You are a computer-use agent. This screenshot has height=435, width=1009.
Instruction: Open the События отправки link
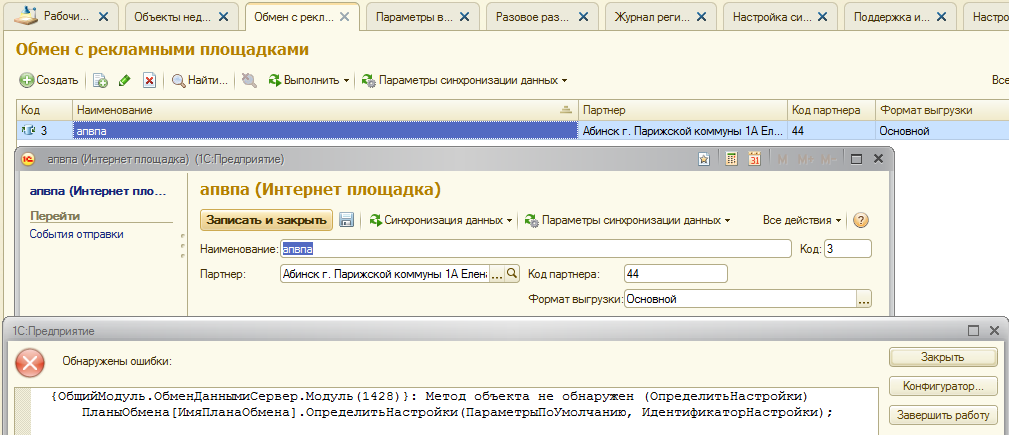coord(77,234)
